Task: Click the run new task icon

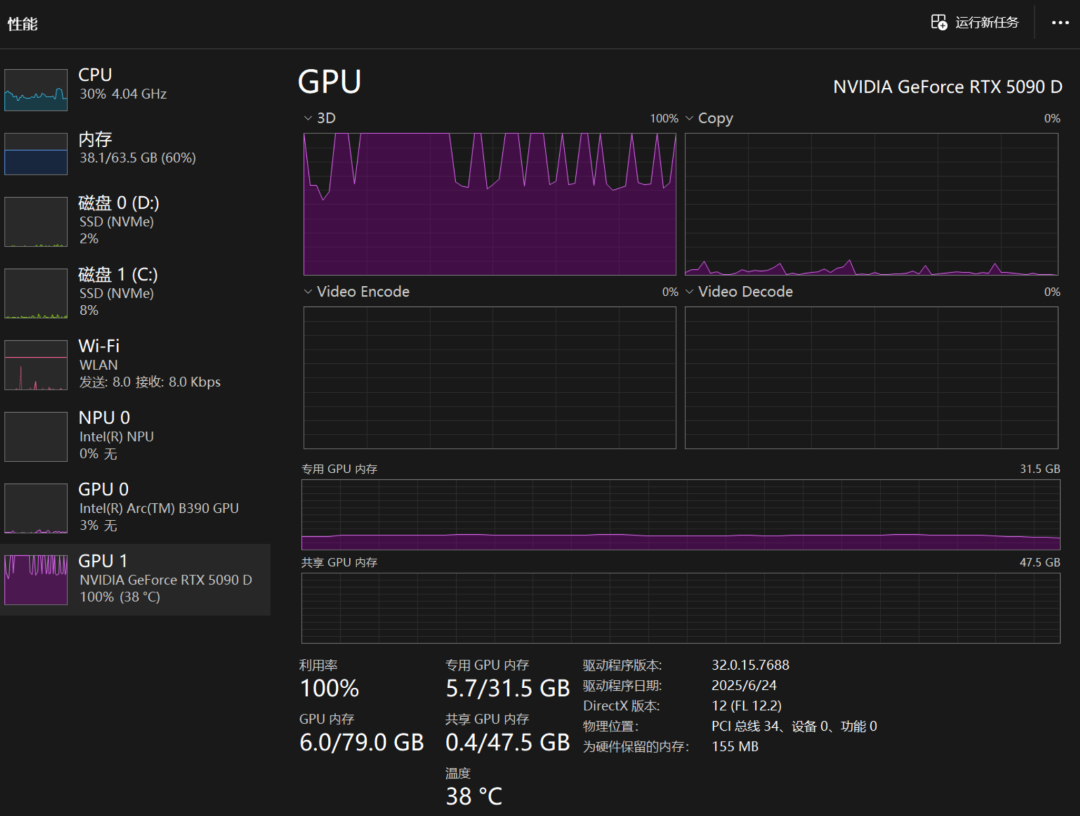Action: click(939, 23)
